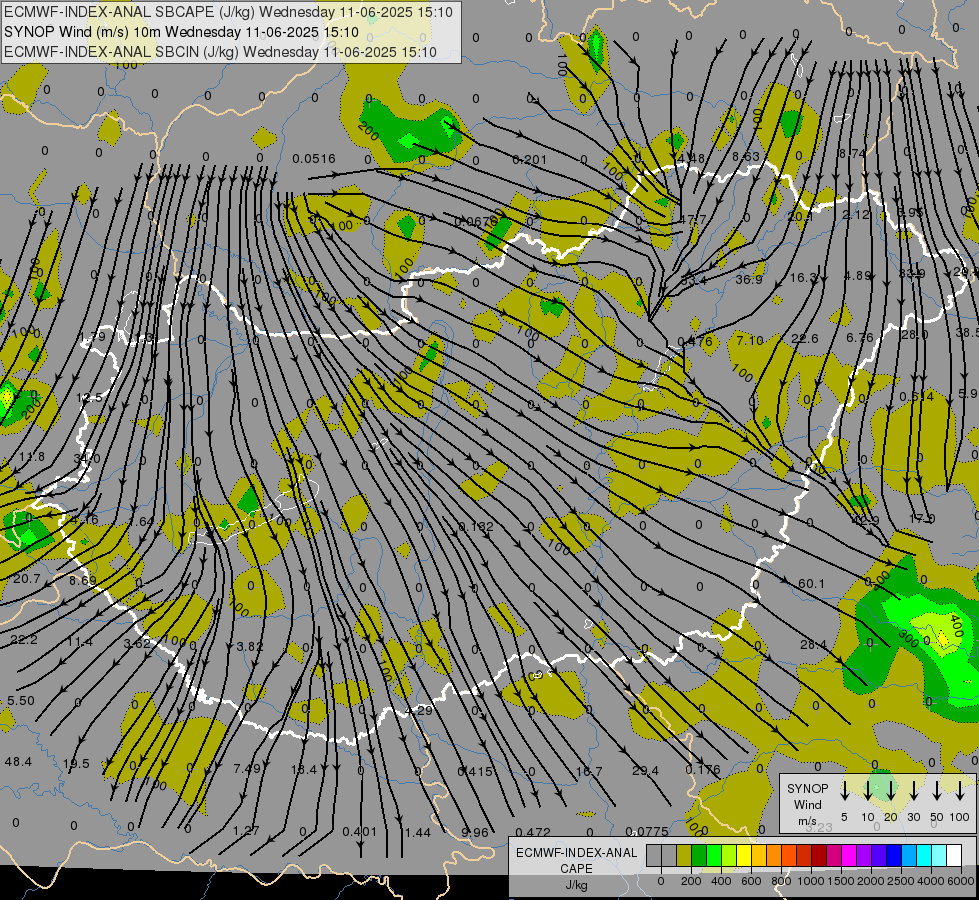Screen dimensions: 979x900
Task: Click the map value 22.2
Action: pos(24,640)
